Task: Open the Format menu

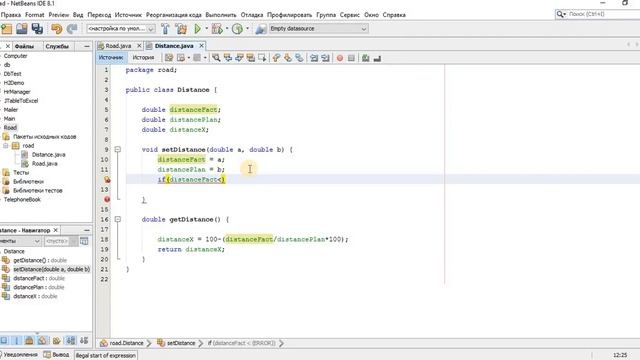Action: (x=35, y=15)
